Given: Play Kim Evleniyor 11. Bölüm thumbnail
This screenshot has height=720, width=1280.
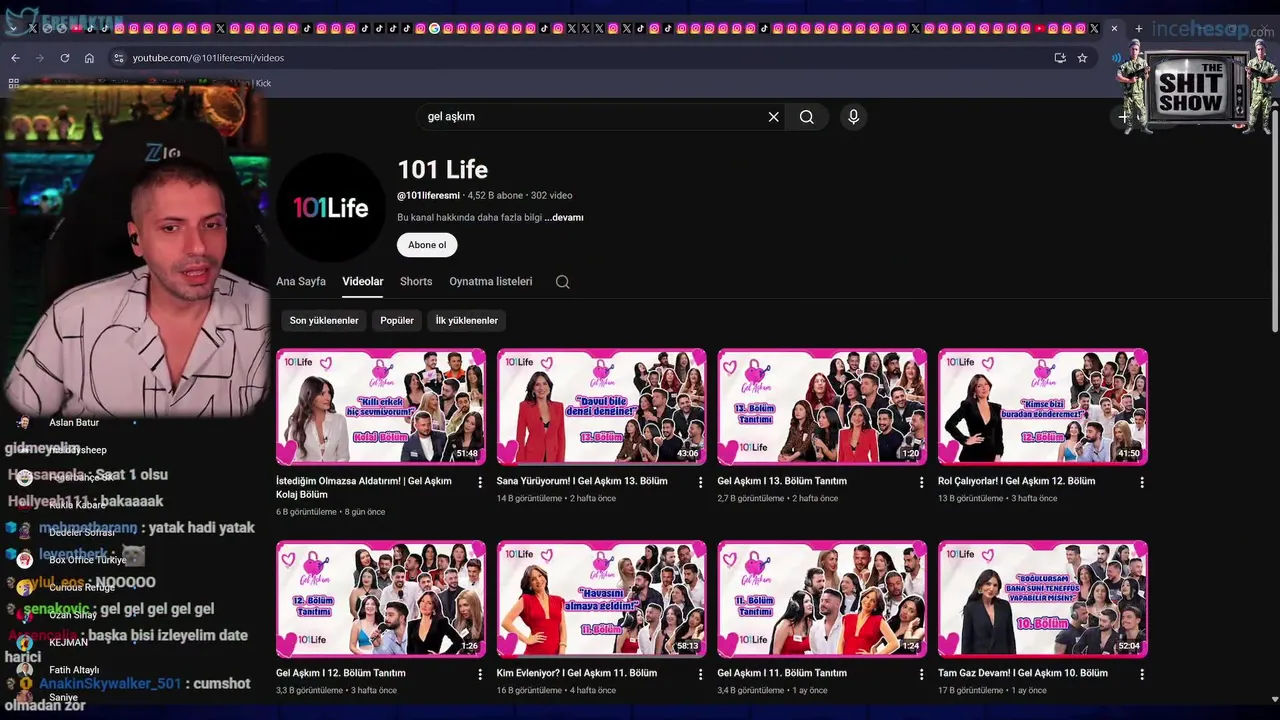Looking at the screenshot, I should [x=601, y=599].
